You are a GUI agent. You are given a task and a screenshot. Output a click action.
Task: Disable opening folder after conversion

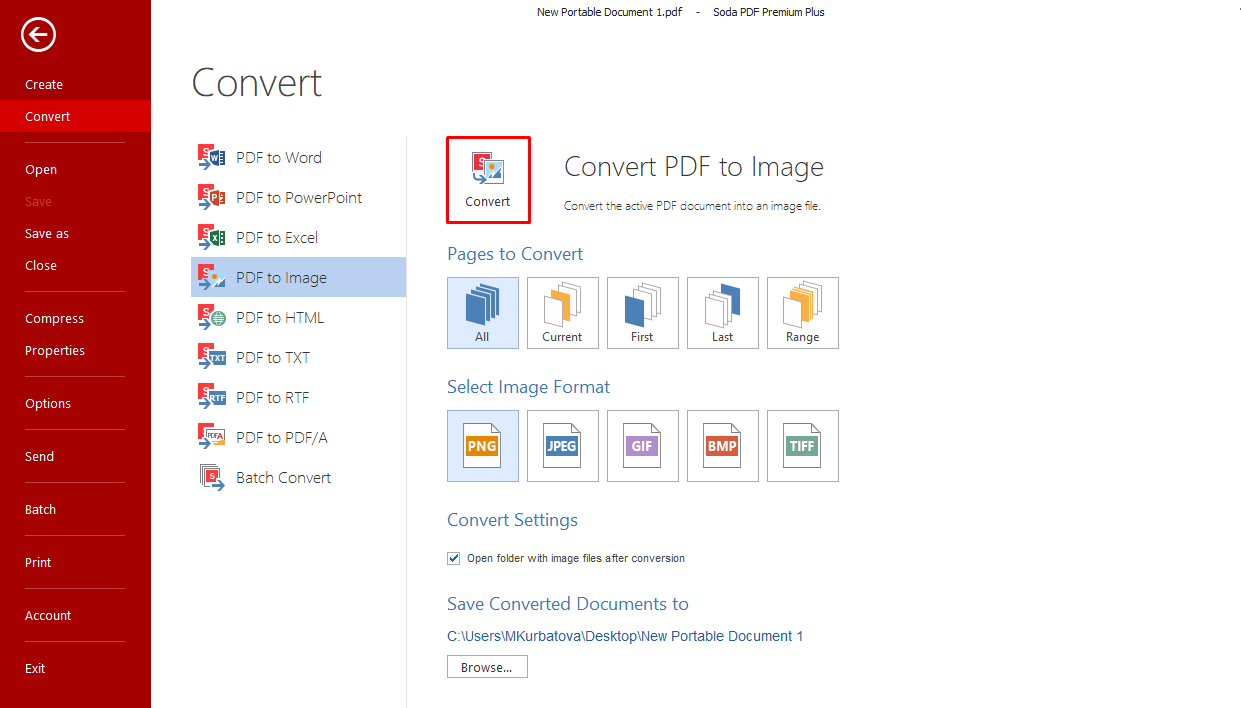(453, 558)
